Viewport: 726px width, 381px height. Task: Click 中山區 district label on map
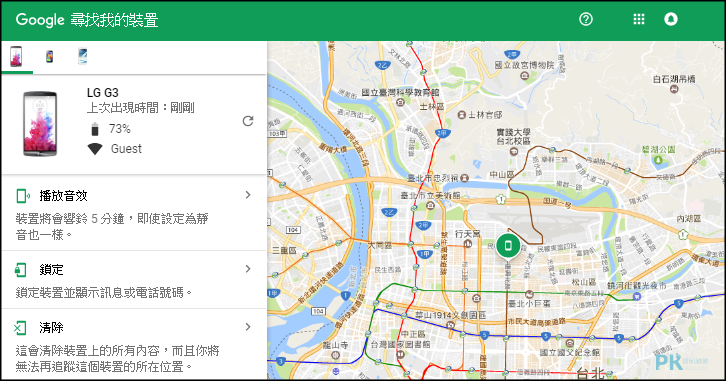pyautogui.click(x=502, y=175)
